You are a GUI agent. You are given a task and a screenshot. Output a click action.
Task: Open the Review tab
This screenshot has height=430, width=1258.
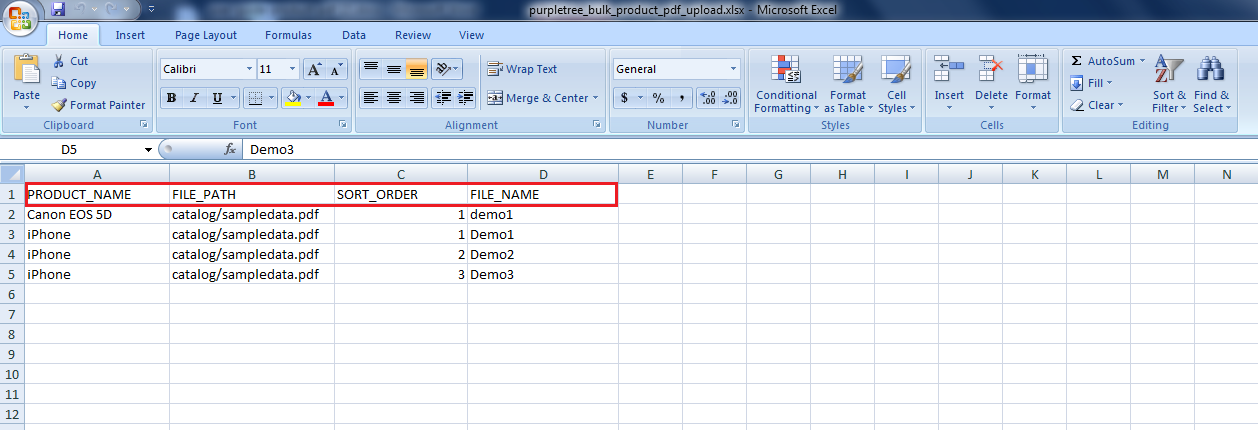(x=413, y=35)
